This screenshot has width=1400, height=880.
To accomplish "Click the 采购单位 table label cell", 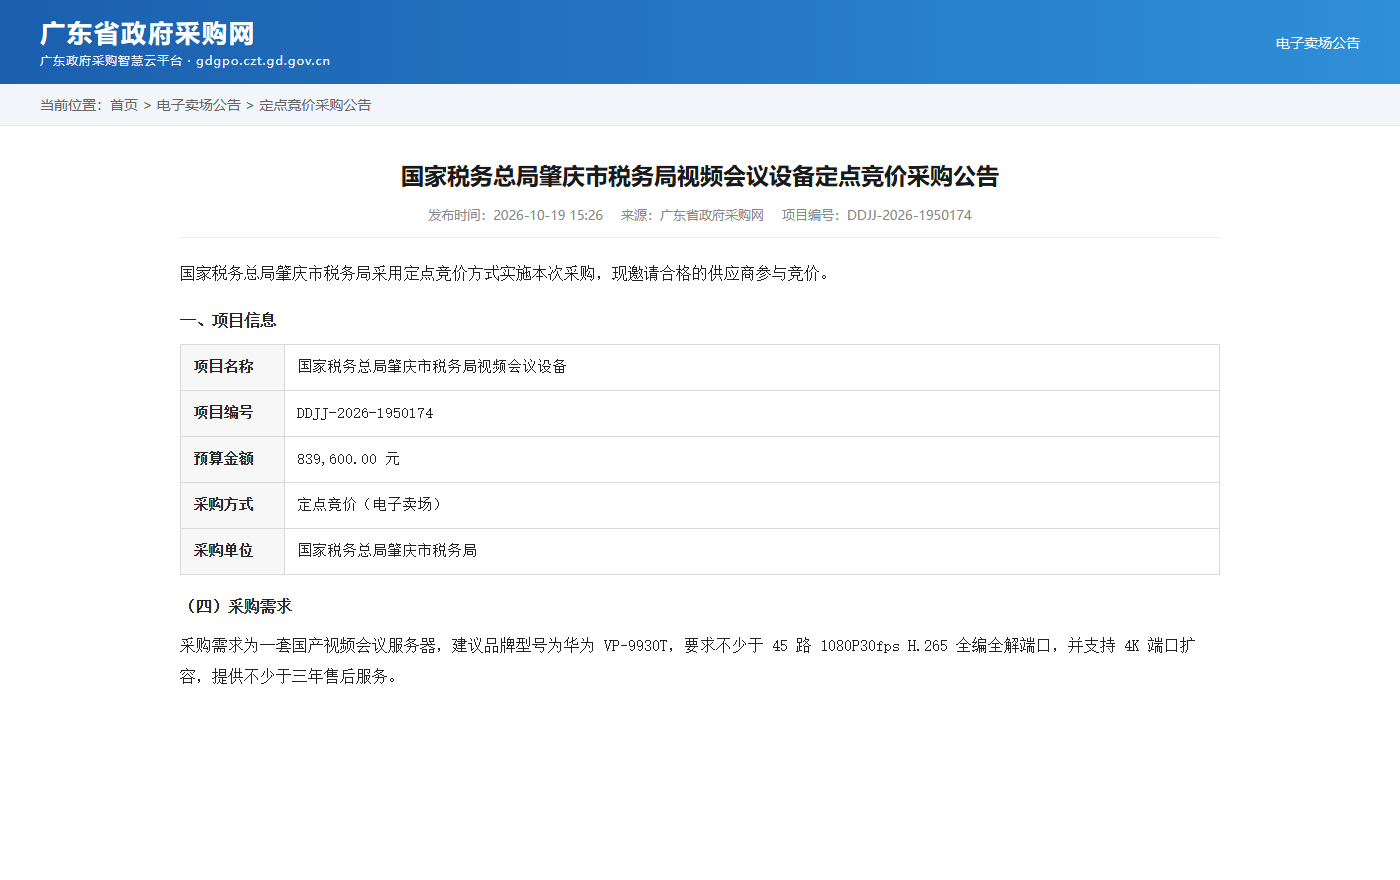I will [232, 551].
